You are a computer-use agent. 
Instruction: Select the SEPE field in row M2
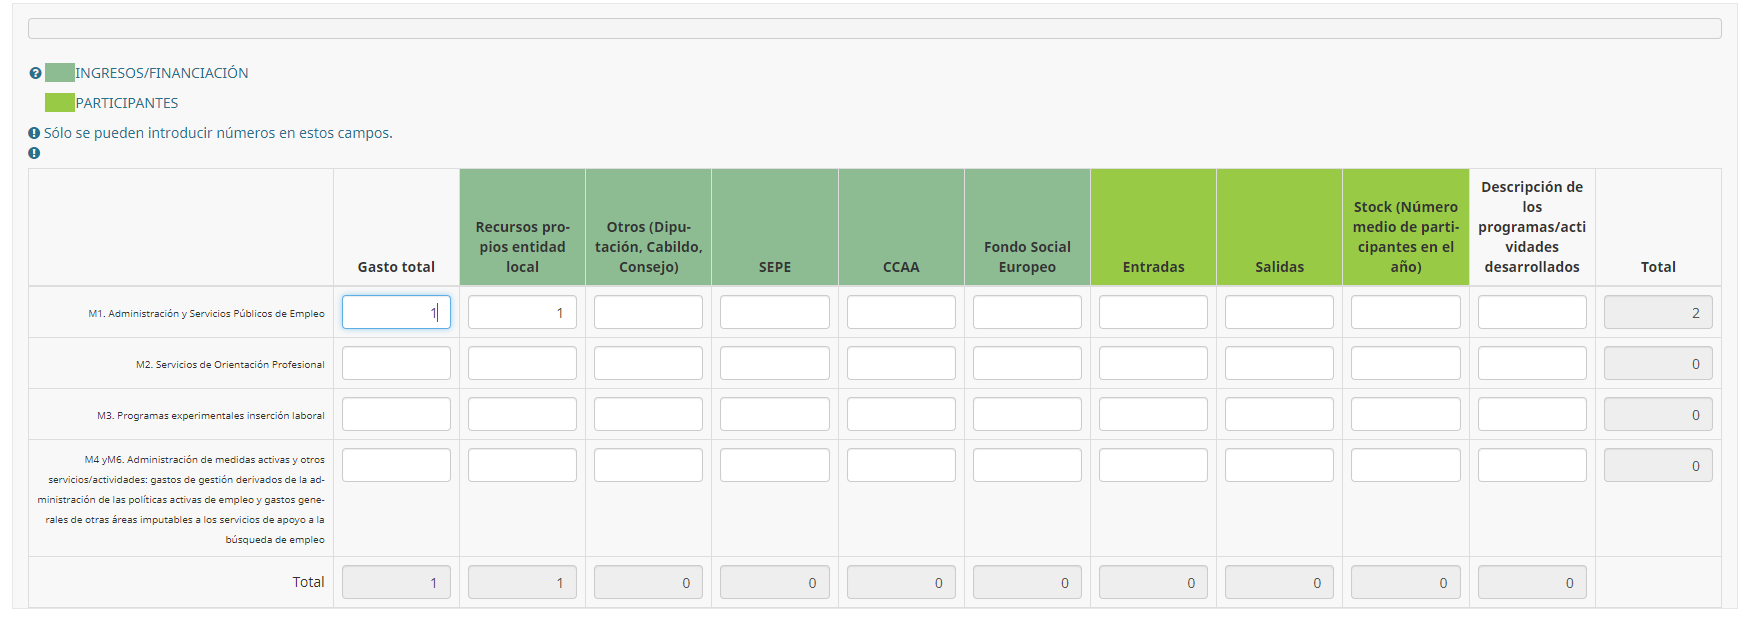774,363
